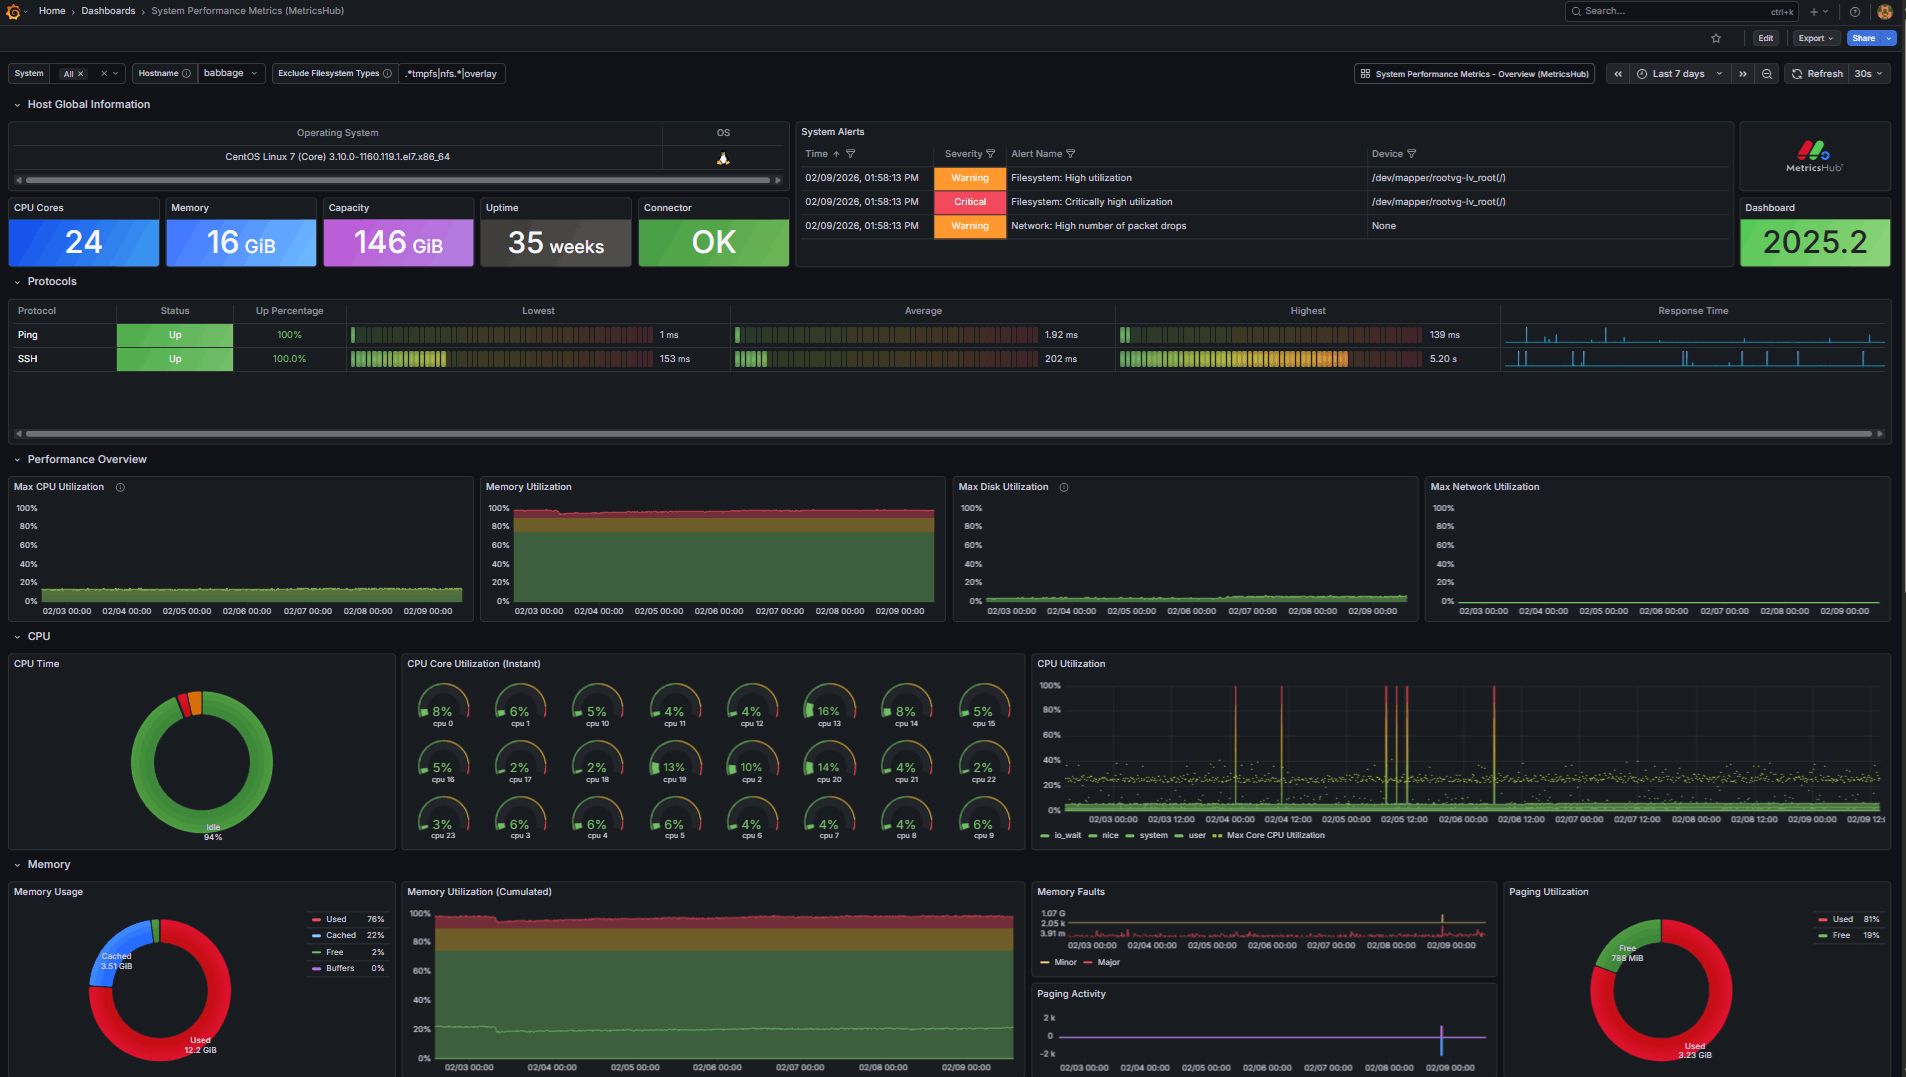Viewport: 1906px width, 1077px height.
Task: Click the plus icon to create new item
Action: pos(1812,11)
